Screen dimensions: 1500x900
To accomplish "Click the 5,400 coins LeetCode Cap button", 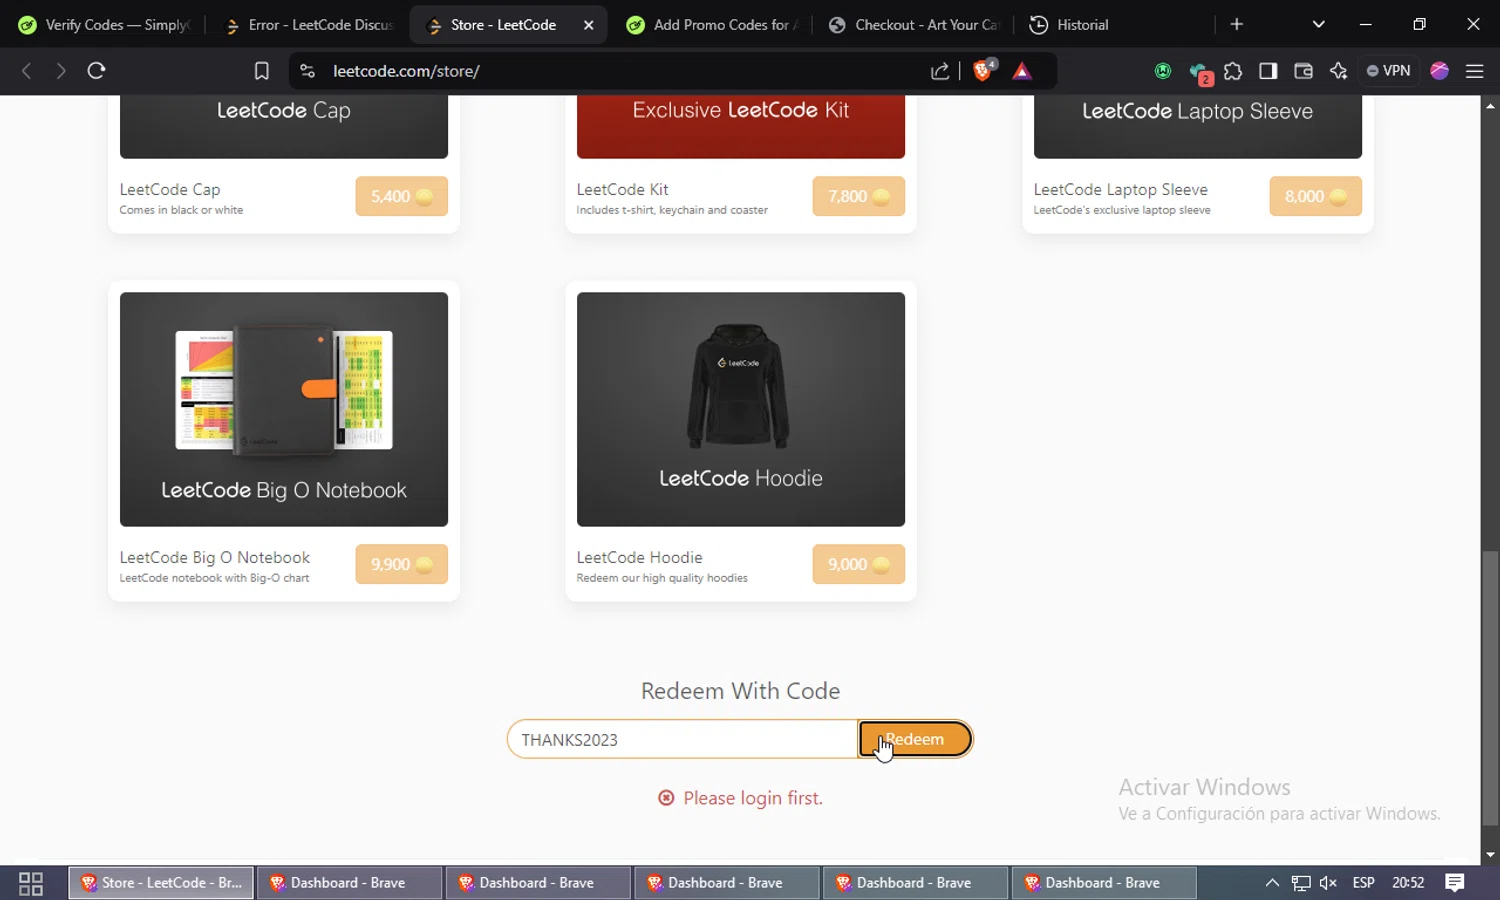I will tap(401, 196).
